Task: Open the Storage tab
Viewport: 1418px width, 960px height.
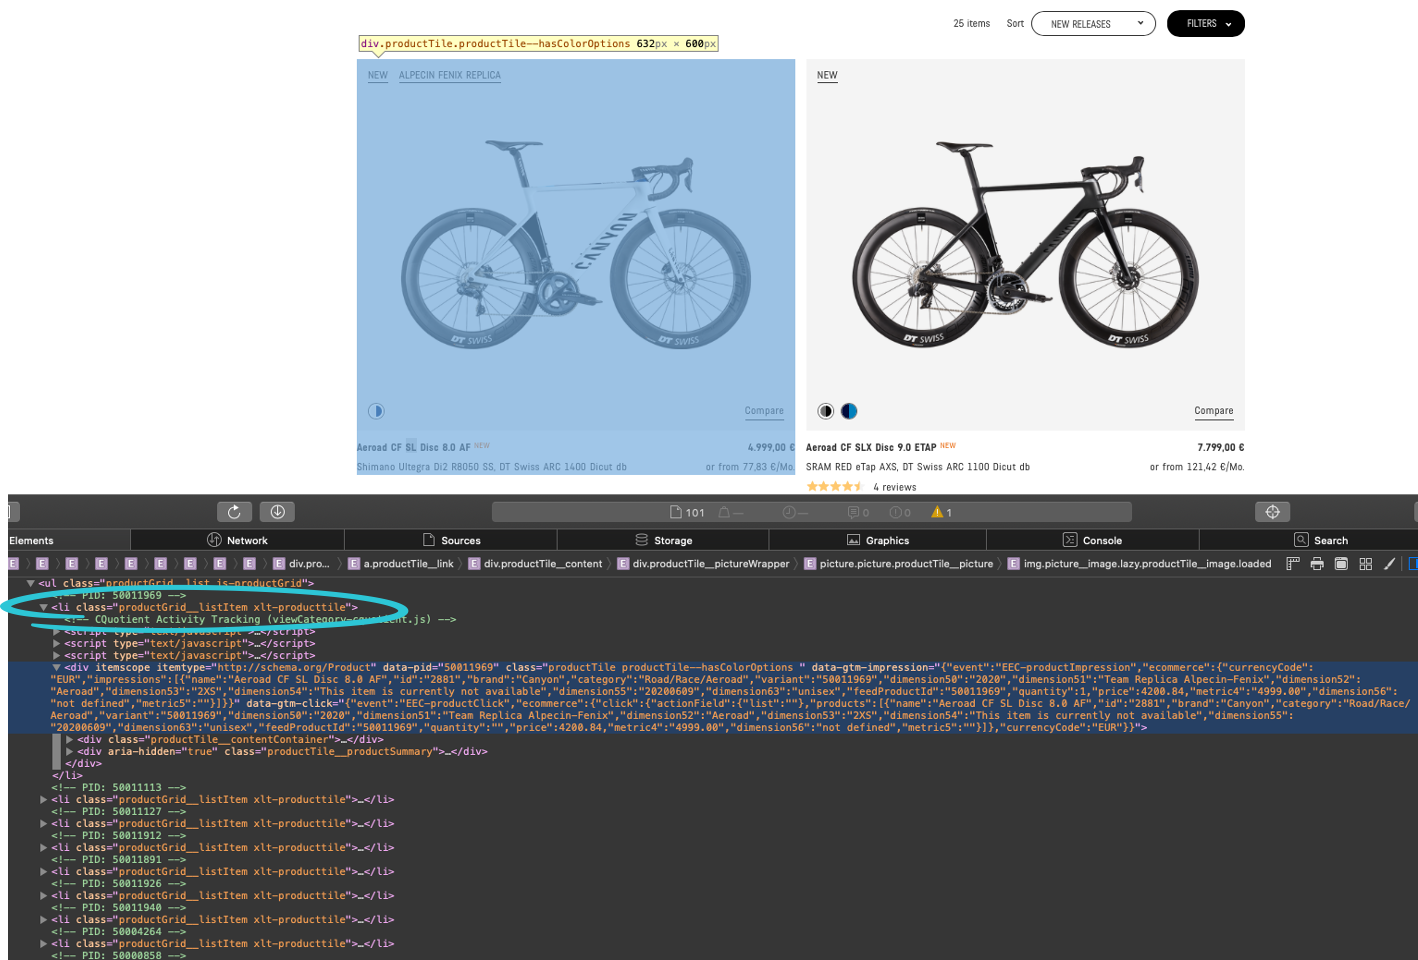Action: click(664, 540)
